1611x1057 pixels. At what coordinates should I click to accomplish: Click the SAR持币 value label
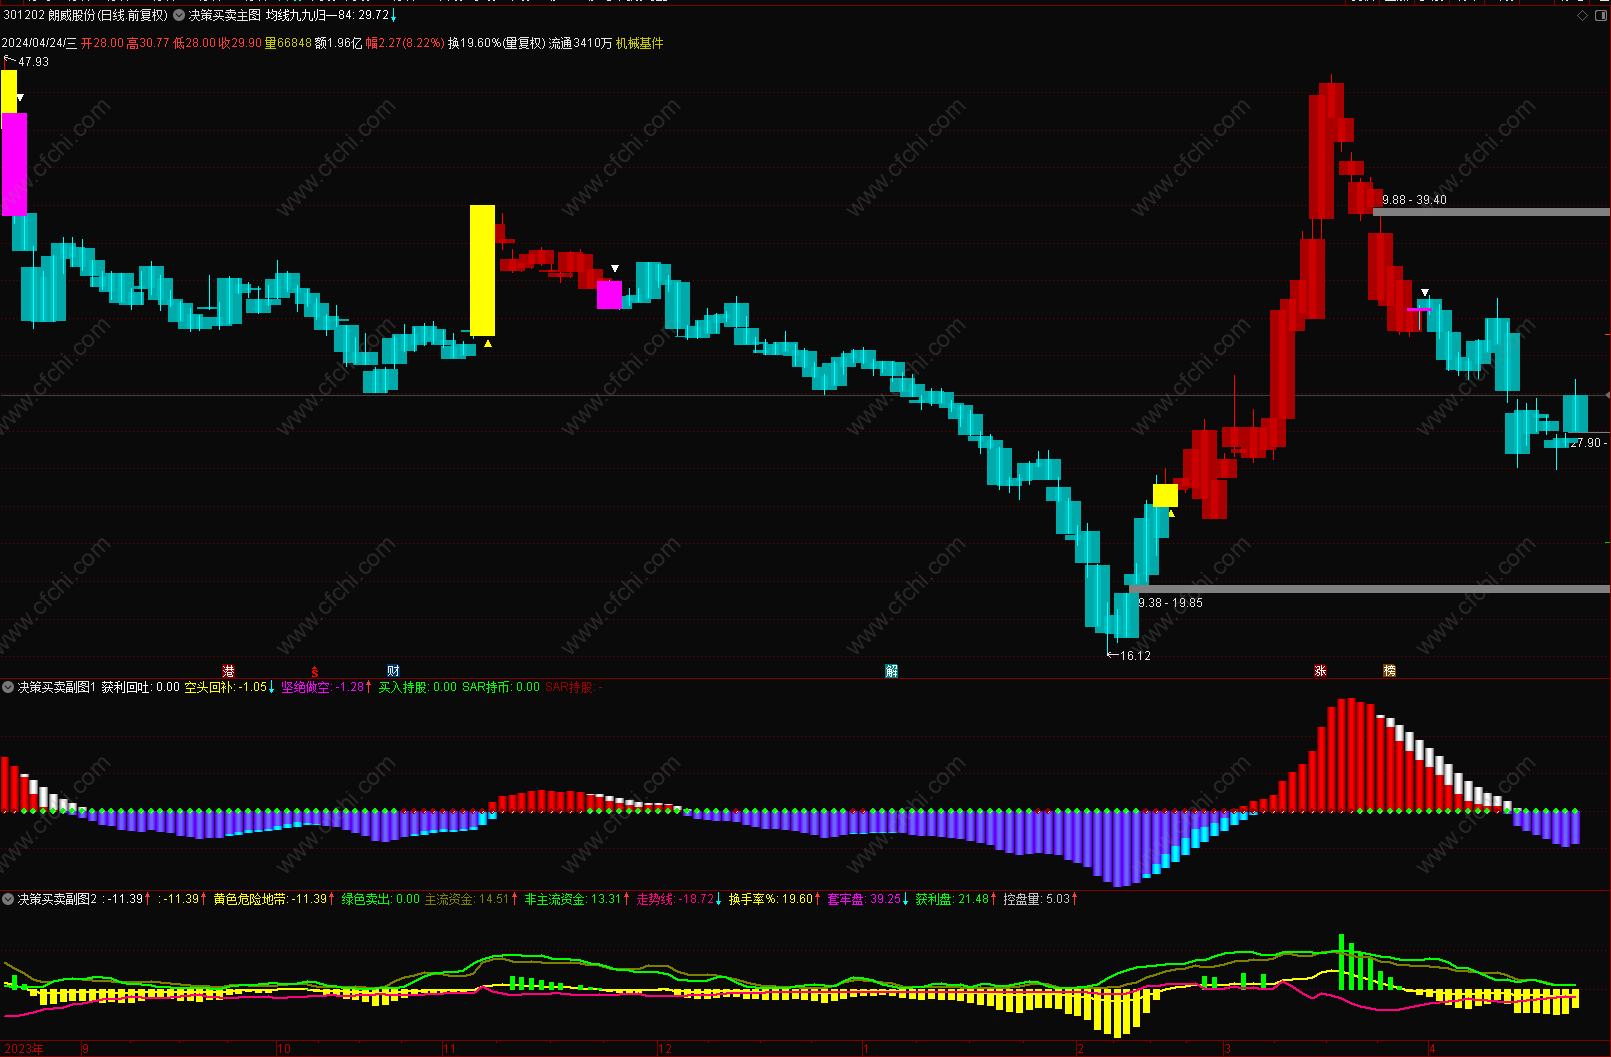pyautogui.click(x=501, y=687)
